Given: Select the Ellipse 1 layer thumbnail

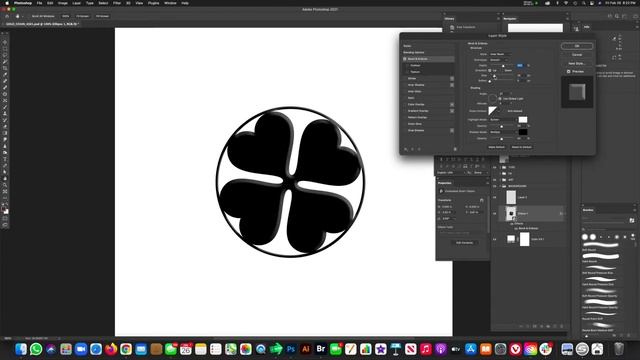Looking at the screenshot, I should (x=511, y=213).
